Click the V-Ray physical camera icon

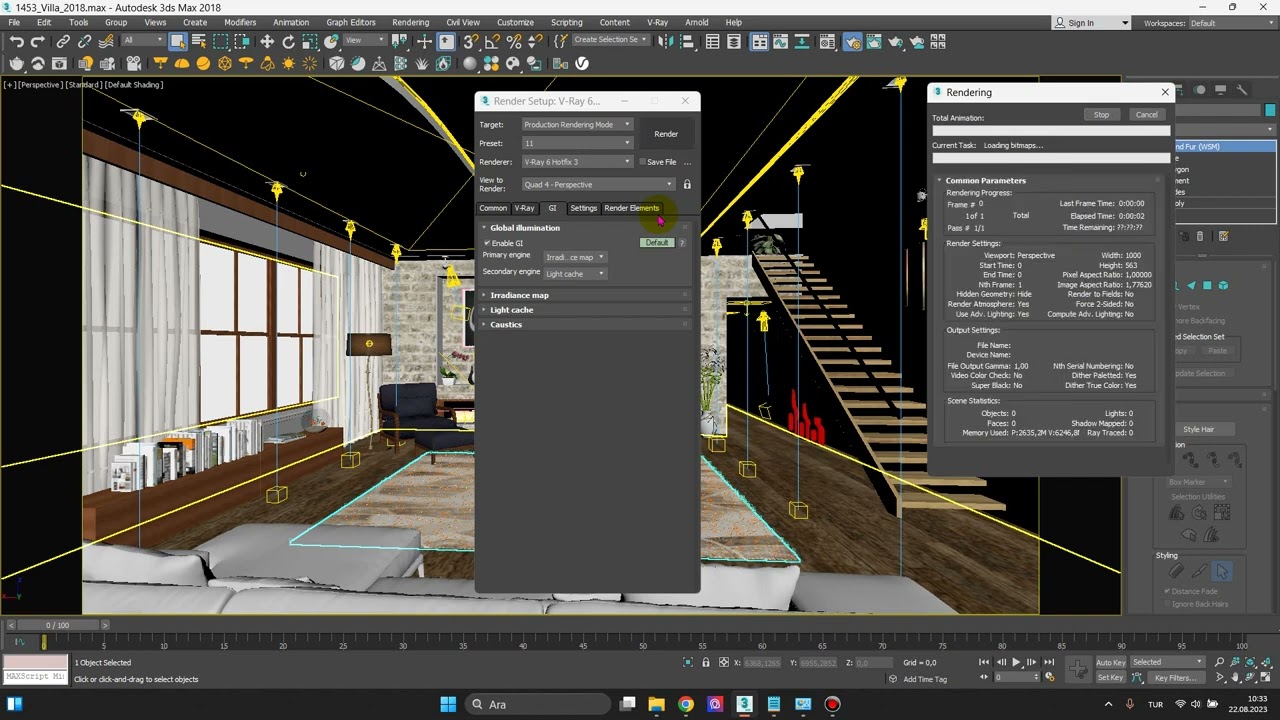tap(133, 63)
